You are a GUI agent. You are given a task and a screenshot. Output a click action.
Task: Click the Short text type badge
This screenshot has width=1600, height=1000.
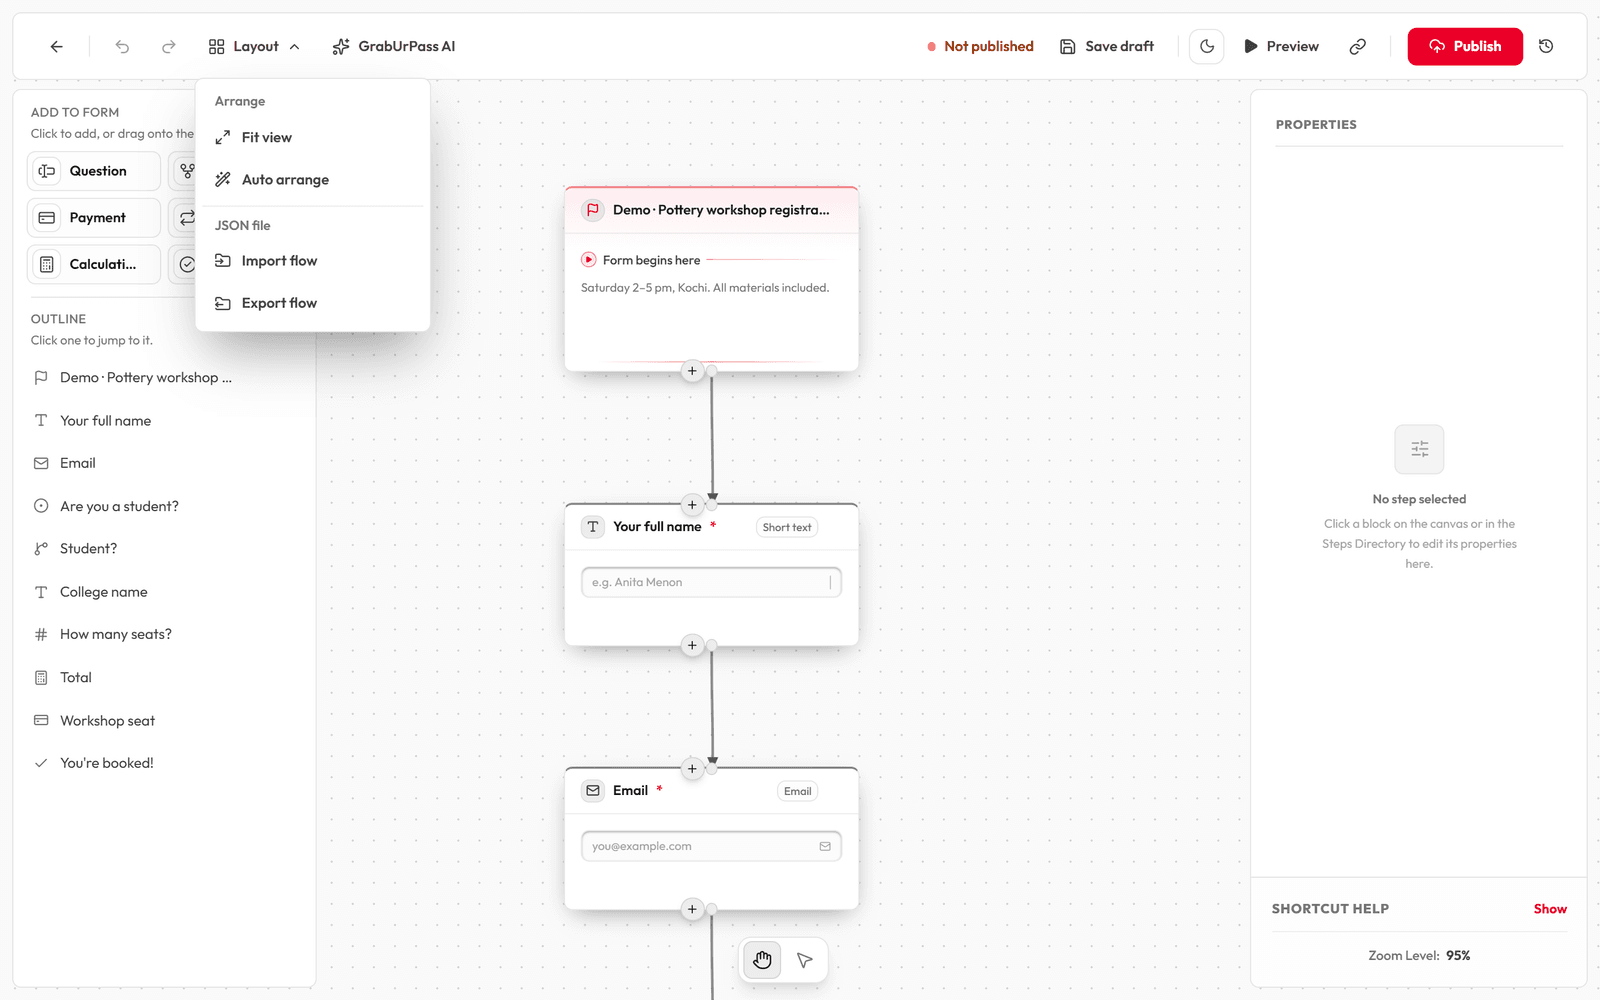pyautogui.click(x=787, y=527)
